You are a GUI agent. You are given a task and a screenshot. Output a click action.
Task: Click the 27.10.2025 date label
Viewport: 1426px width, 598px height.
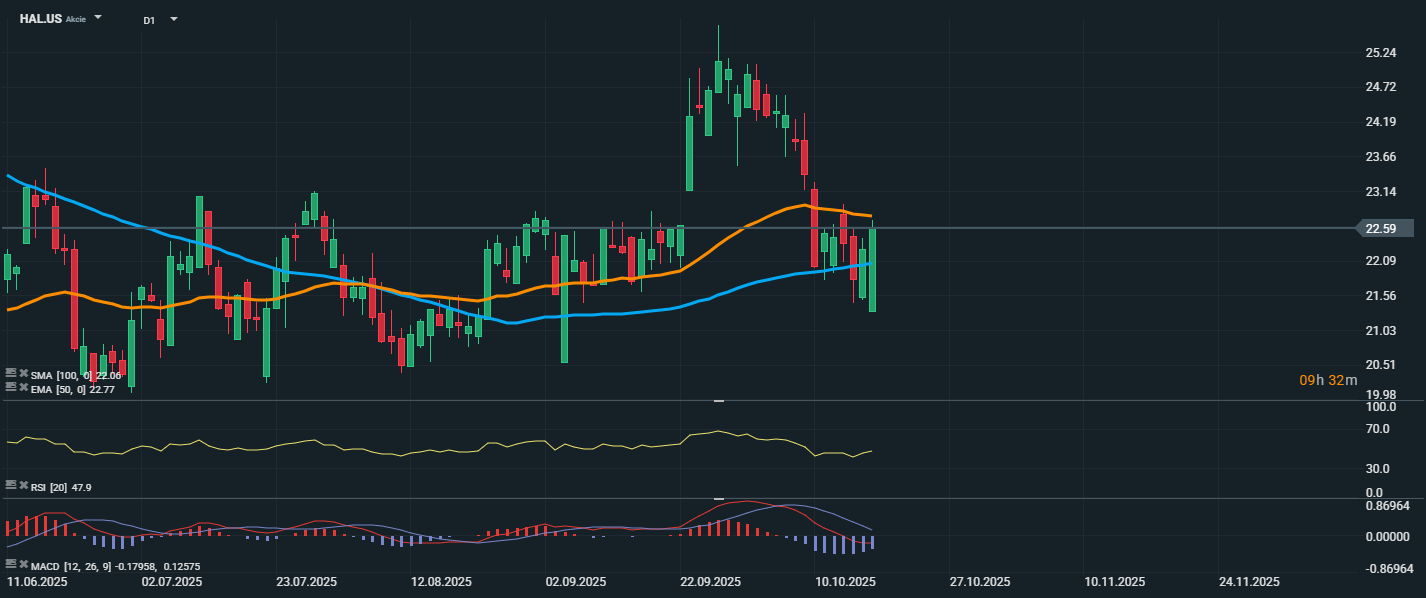979,582
